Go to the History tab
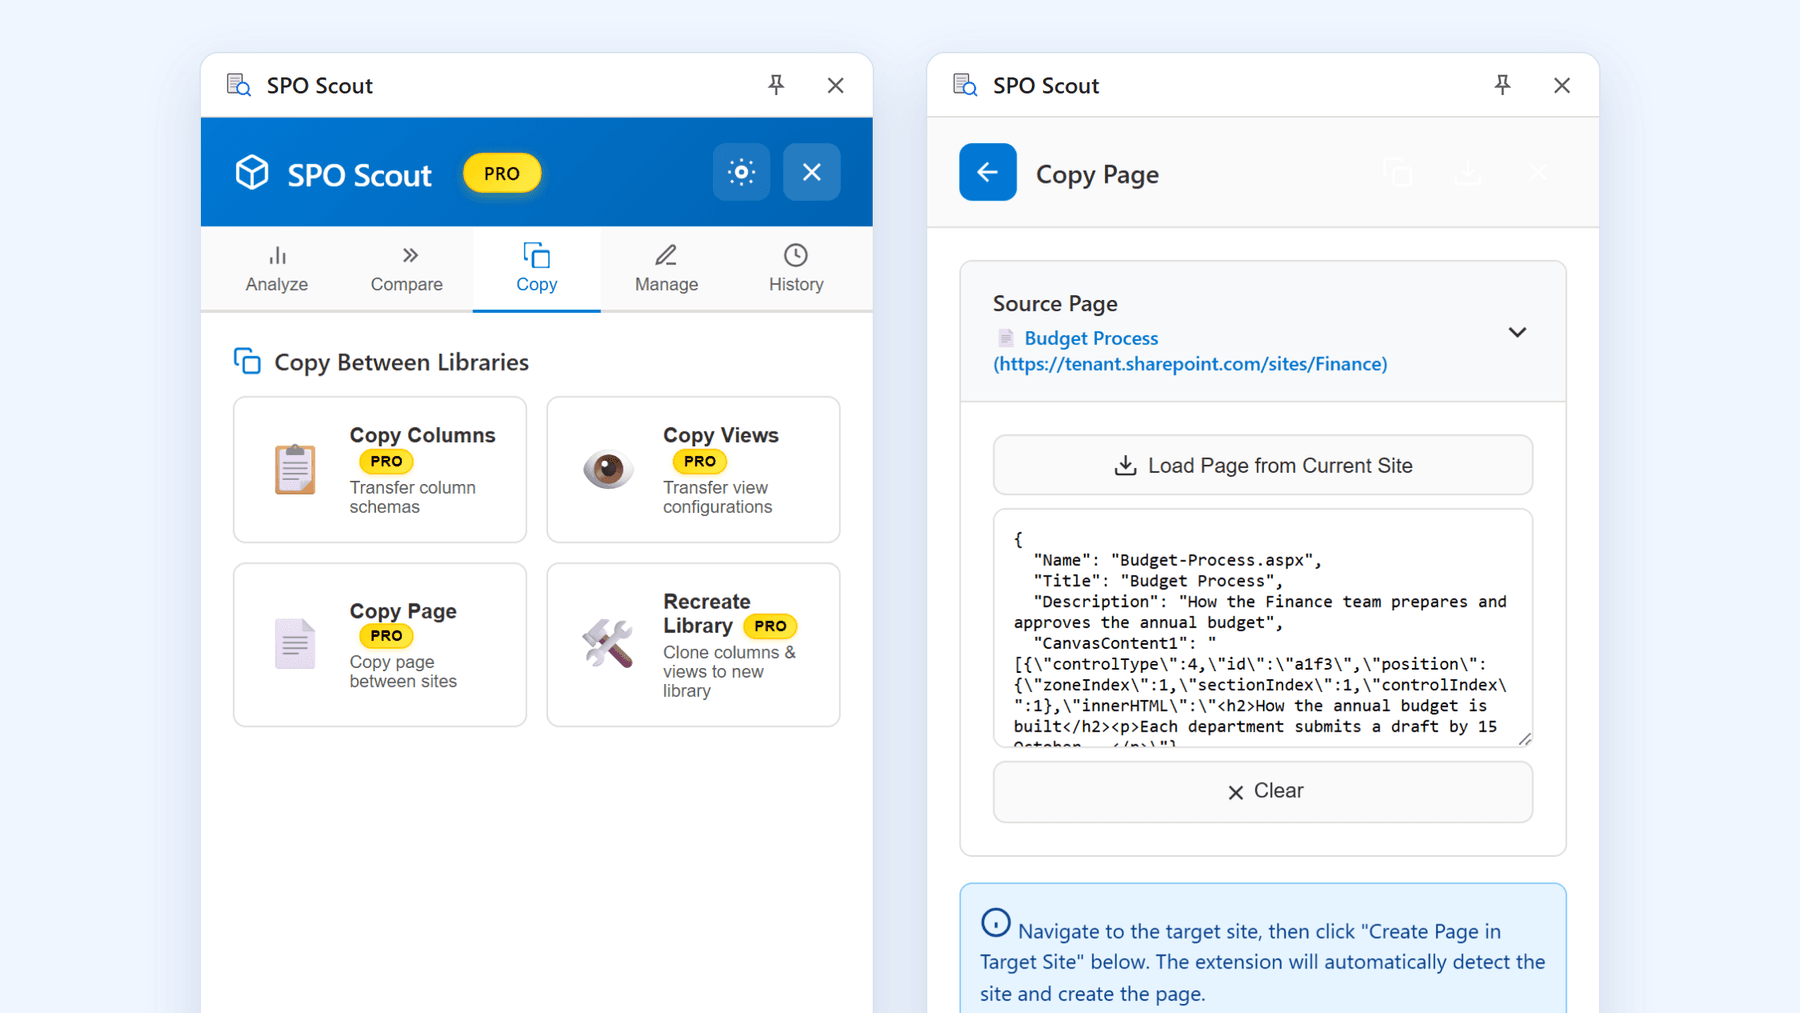This screenshot has height=1013, width=1800. pos(796,269)
